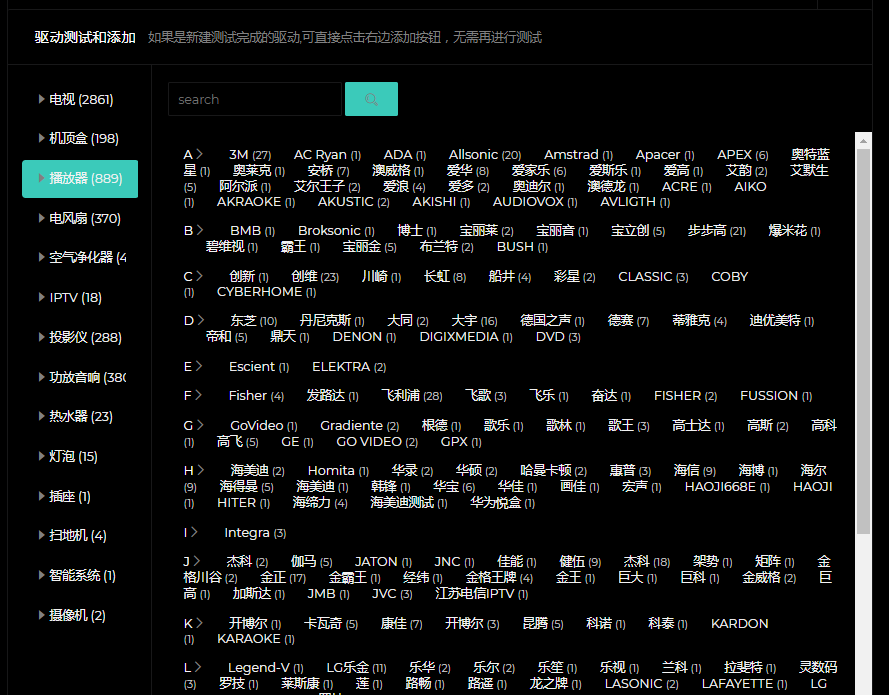The width and height of the screenshot is (889, 695).
Task: Focus the search input field
Action: pos(255,99)
